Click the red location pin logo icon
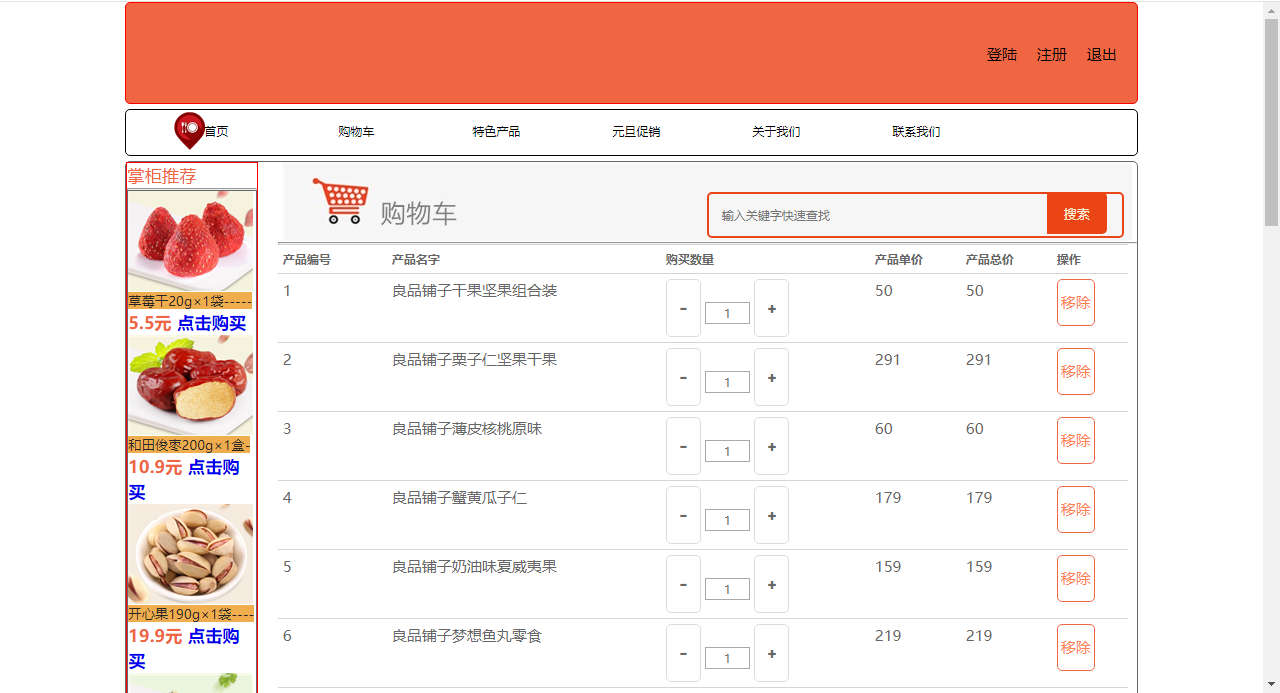 click(x=190, y=130)
